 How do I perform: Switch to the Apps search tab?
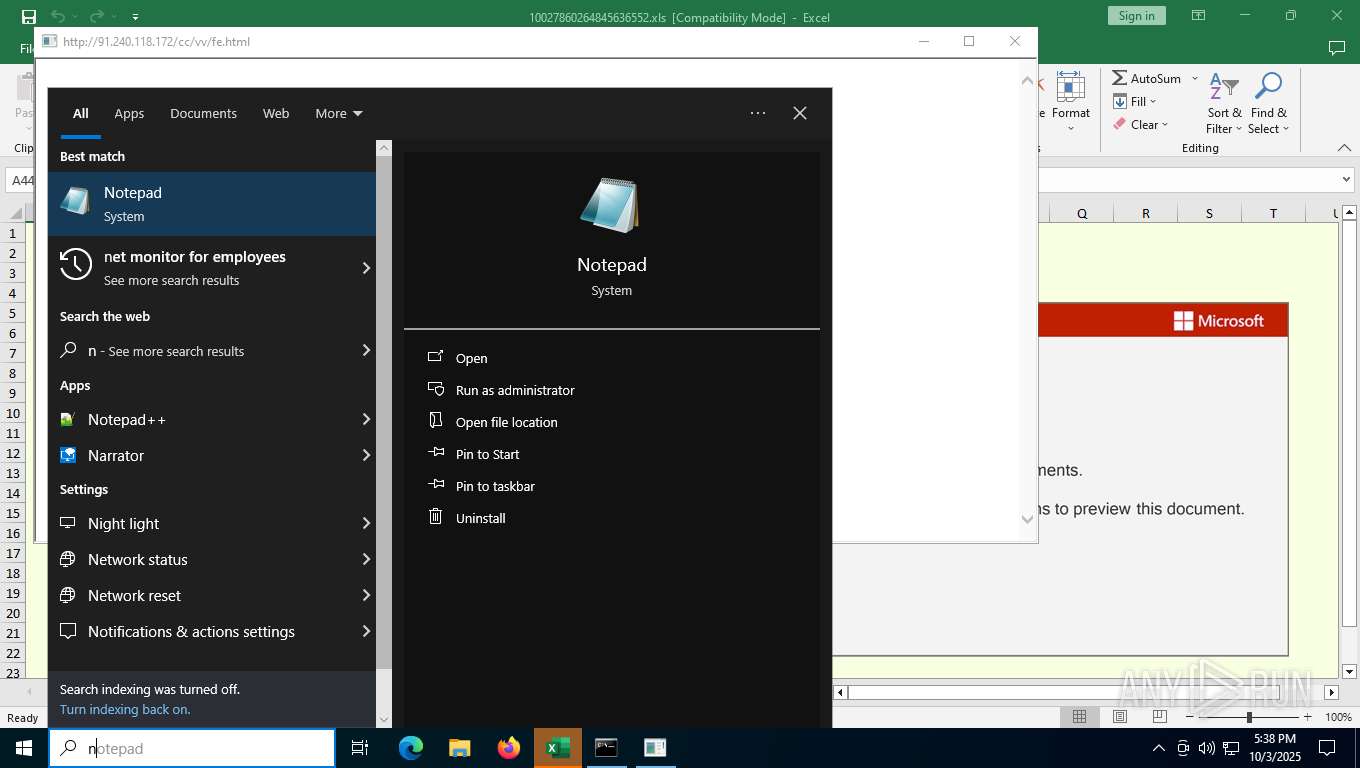click(129, 113)
